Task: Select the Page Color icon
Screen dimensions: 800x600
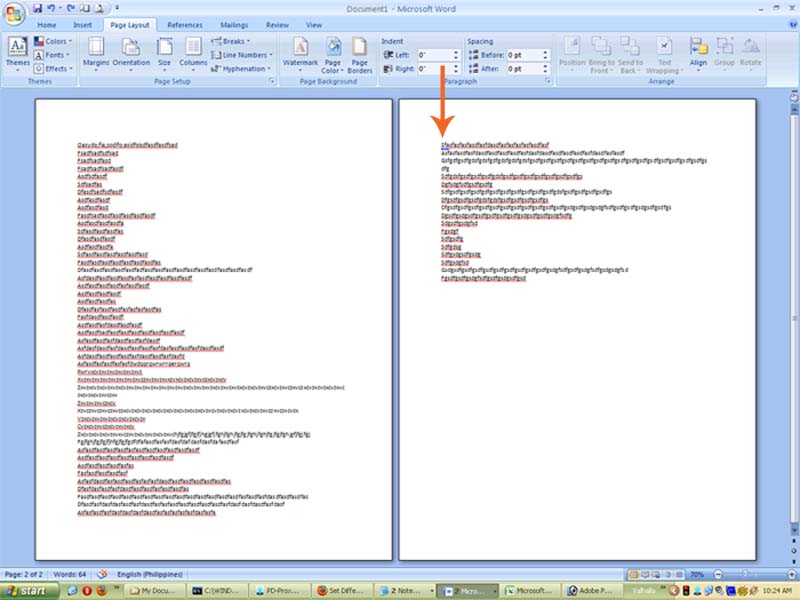Action: 333,57
